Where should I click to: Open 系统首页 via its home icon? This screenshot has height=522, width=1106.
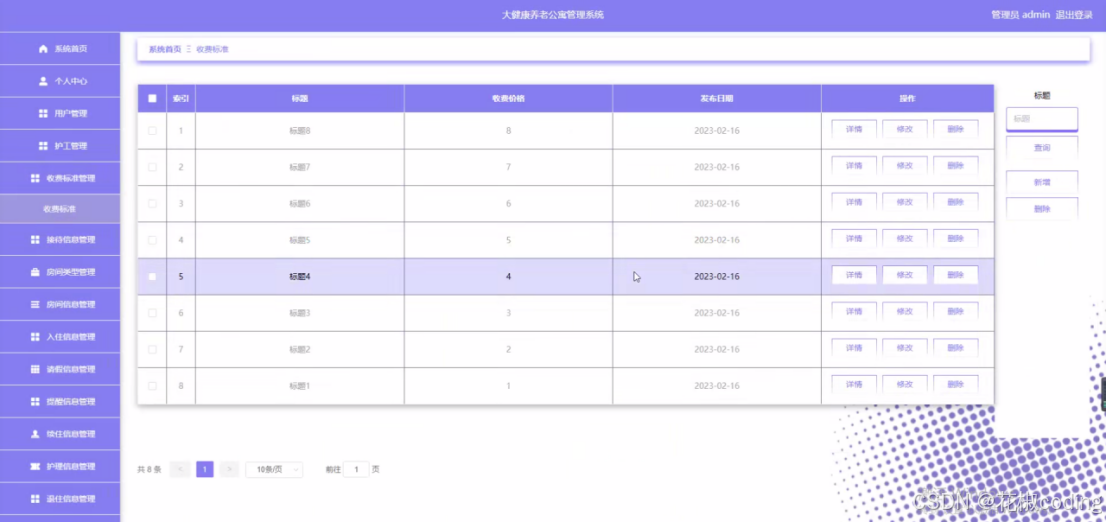pos(44,49)
